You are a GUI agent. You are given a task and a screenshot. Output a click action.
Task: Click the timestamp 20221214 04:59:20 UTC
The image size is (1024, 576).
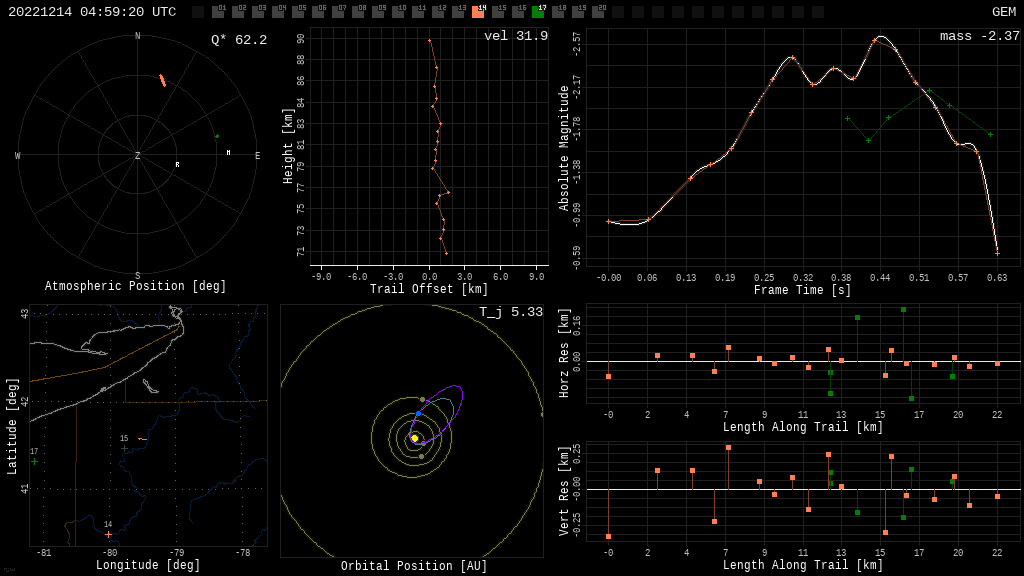pyautogui.click(x=92, y=12)
